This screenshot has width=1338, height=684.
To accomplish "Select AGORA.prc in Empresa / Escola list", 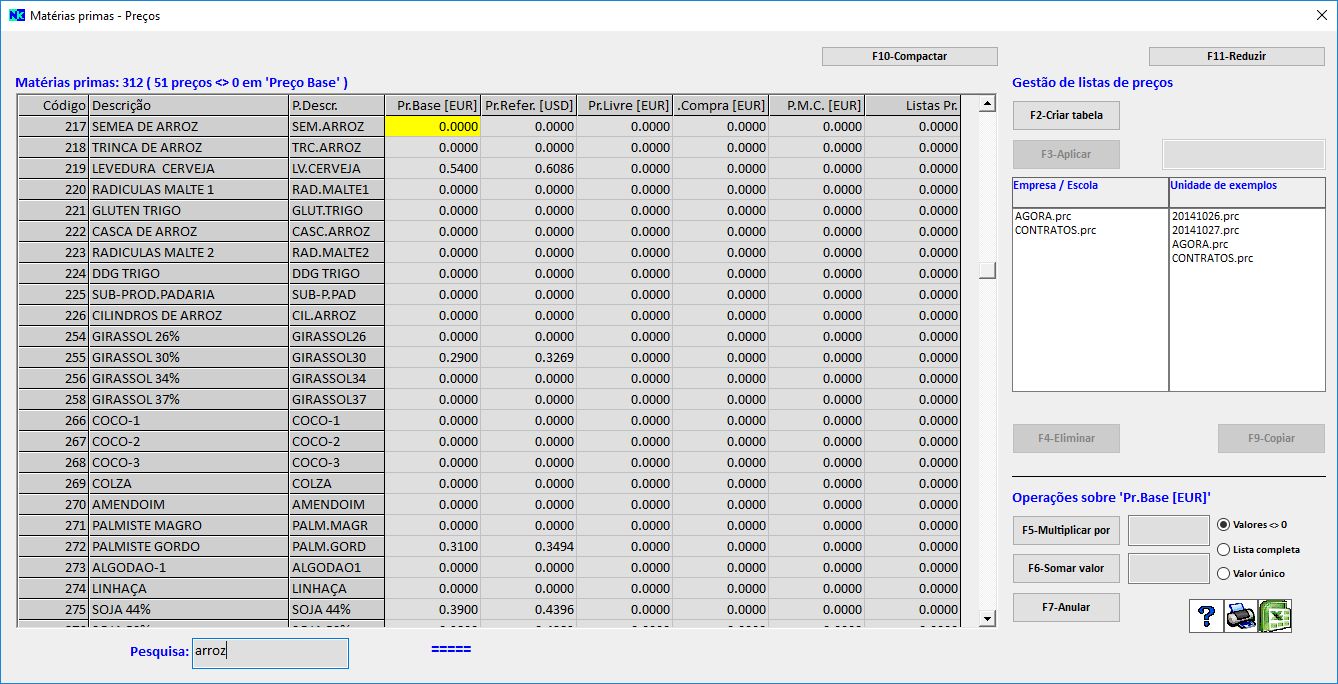I will (x=1042, y=216).
